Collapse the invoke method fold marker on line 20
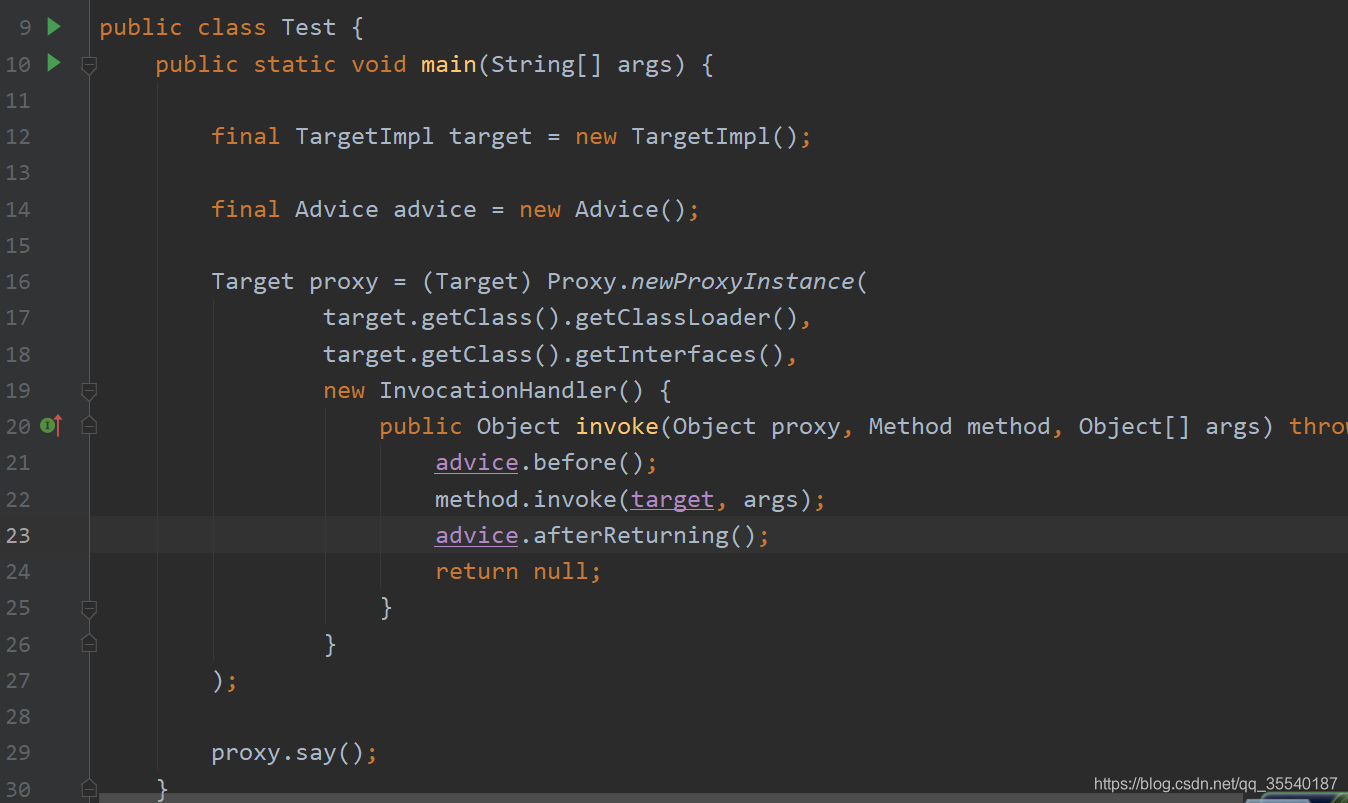Viewport: 1348px width, 803px height. pos(89,426)
